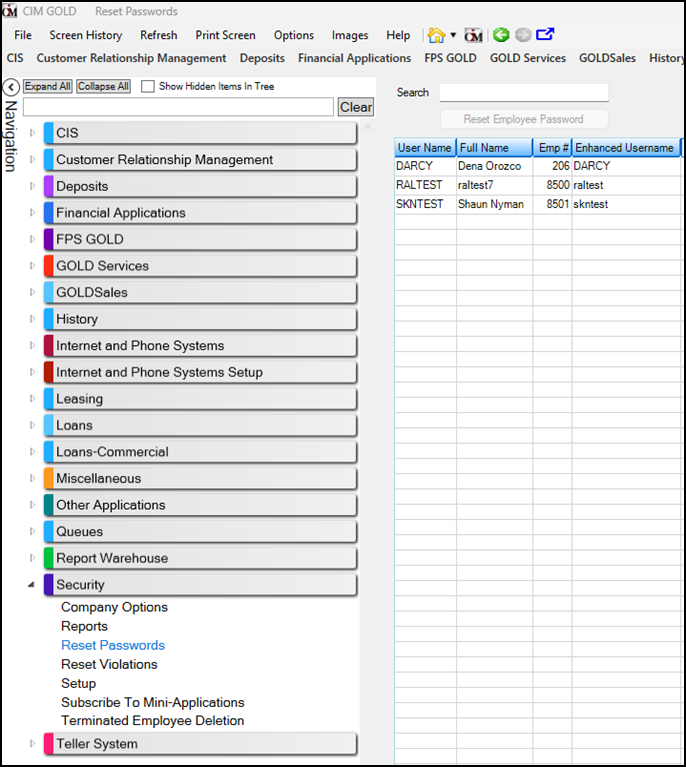Select the RALTEST user row

pyautogui.click(x=537, y=185)
